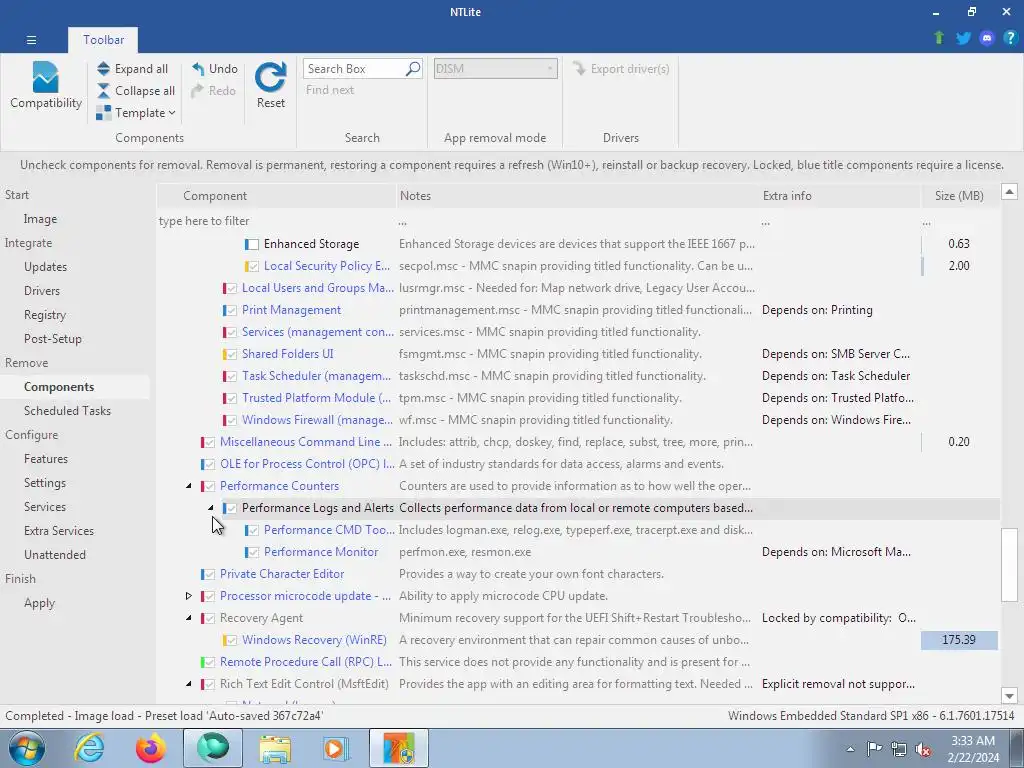Open the Registry page
Screen dimensions: 1024x768
click(x=45, y=315)
